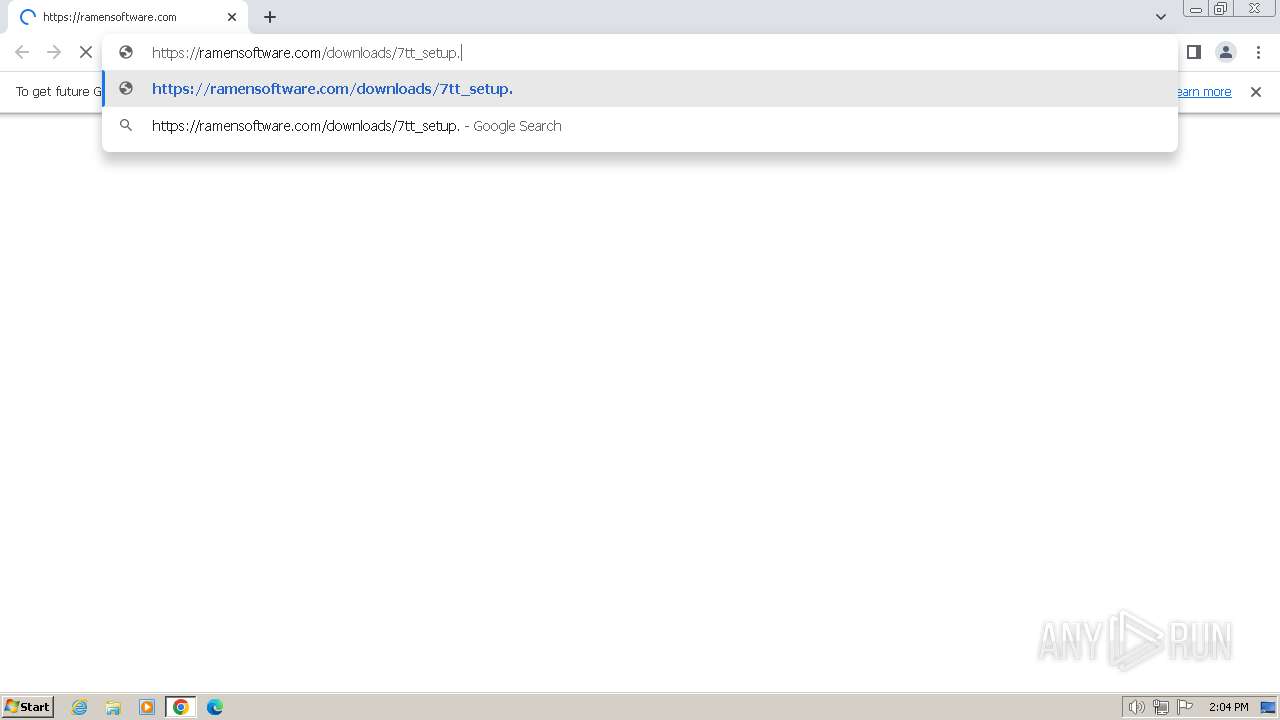Viewport: 1280px width, 720px height.
Task: Dismiss the infobar with X
Action: click(1256, 92)
